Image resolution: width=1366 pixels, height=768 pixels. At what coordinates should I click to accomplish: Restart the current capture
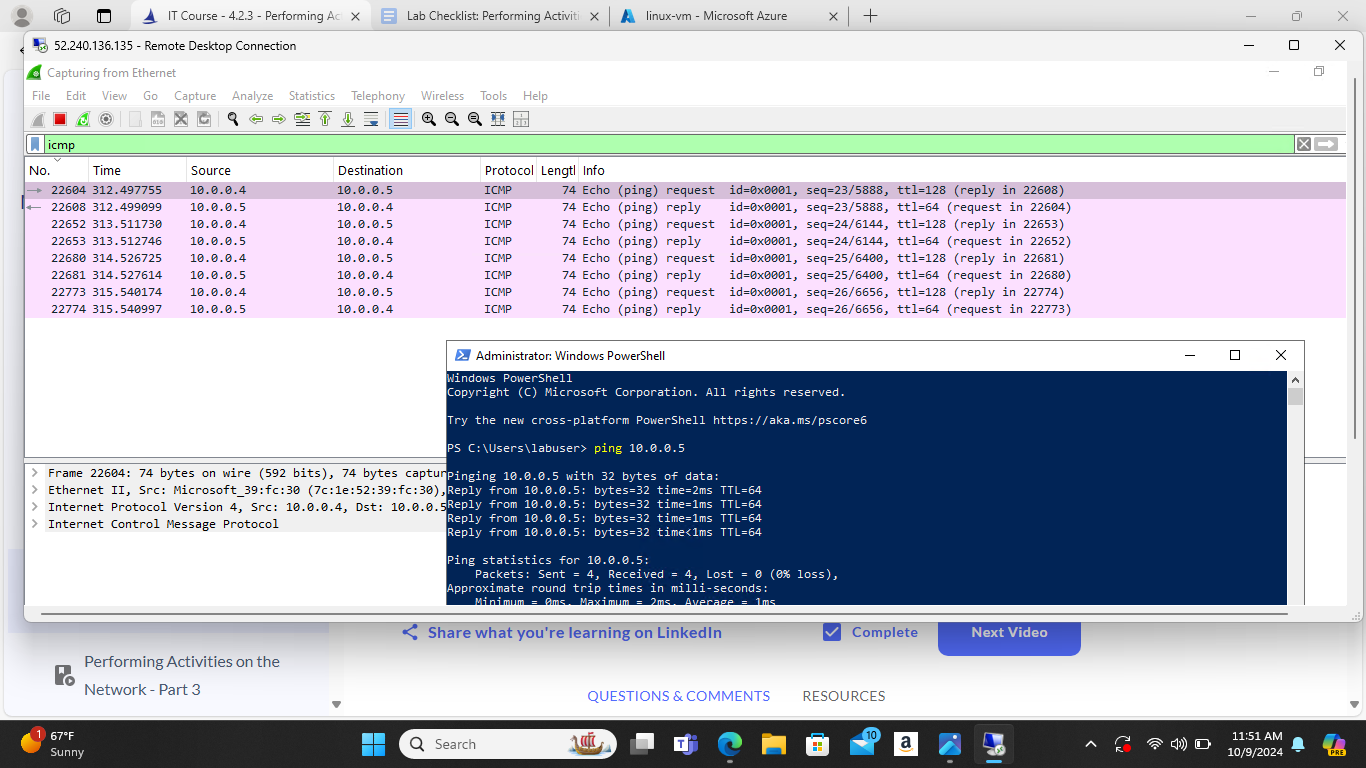(x=83, y=119)
